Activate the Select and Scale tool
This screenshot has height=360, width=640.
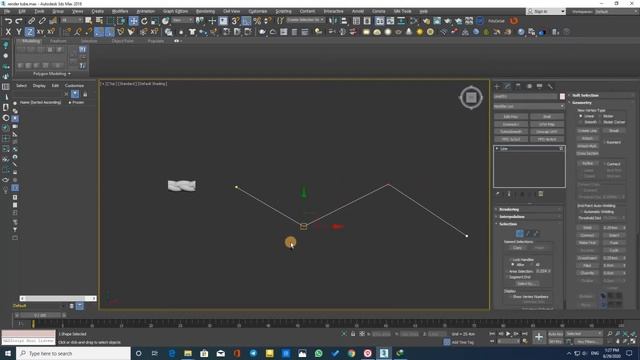click(x=155, y=21)
